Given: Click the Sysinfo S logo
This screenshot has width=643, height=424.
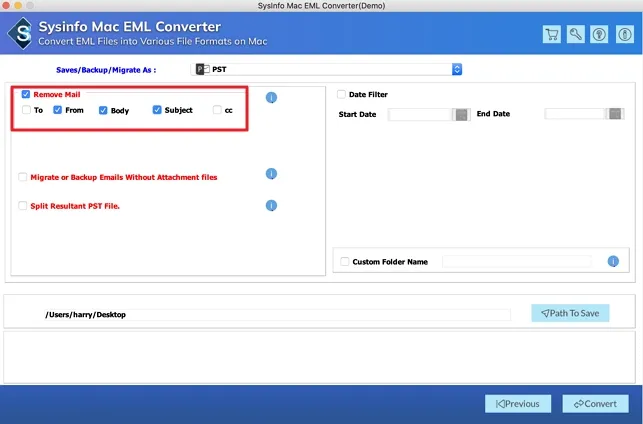Looking at the screenshot, I should click(21, 34).
